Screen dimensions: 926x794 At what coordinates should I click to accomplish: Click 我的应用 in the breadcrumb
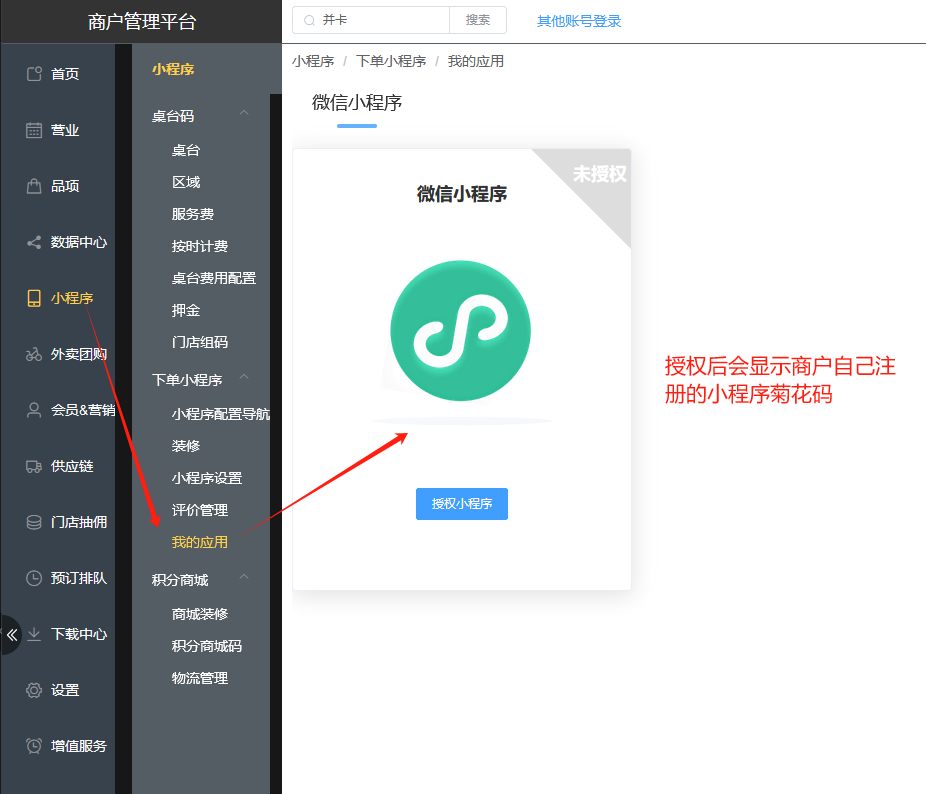[475, 61]
